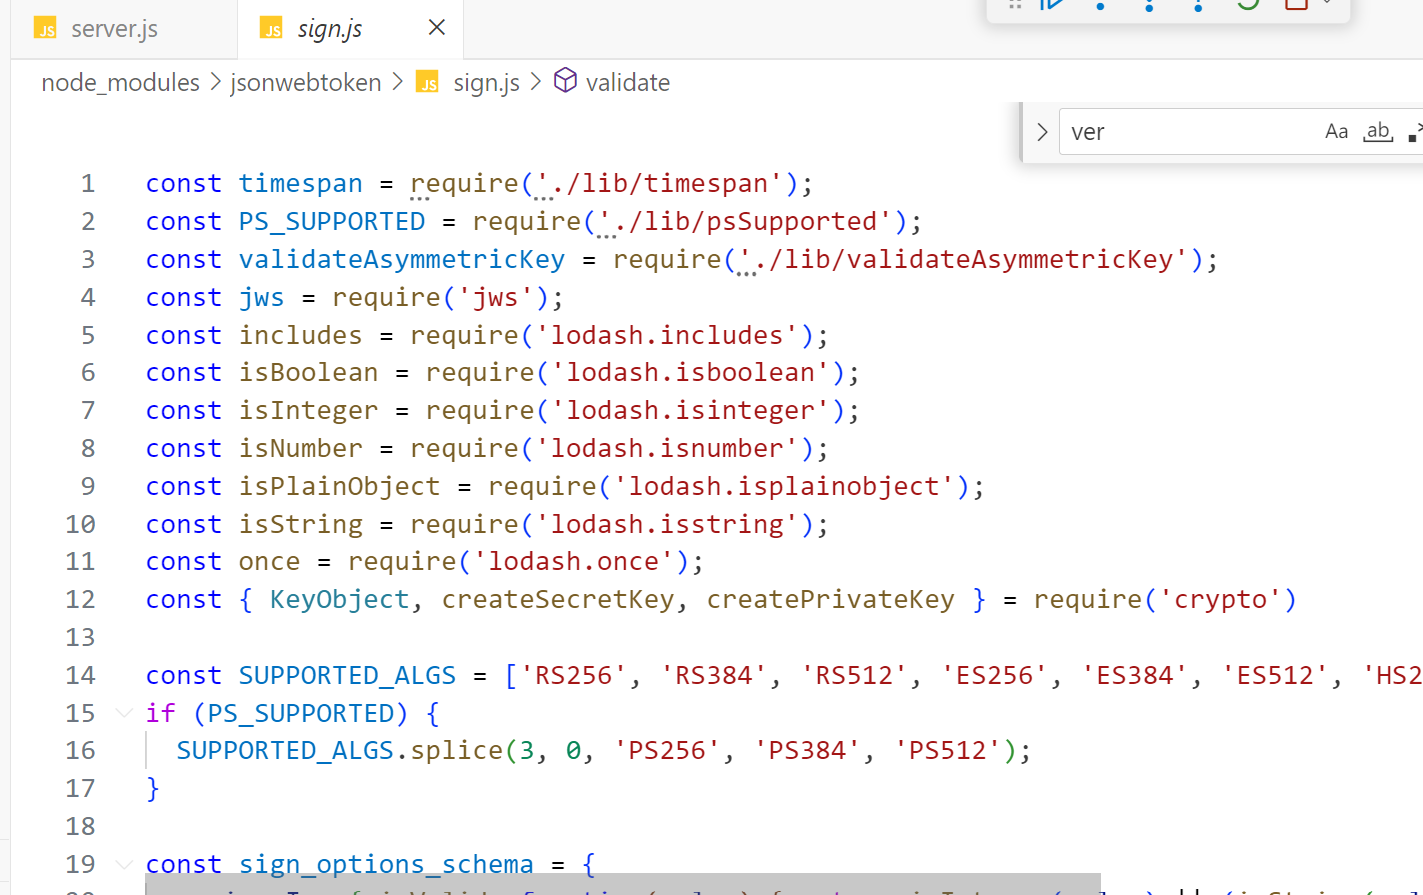The image size is (1423, 895).
Task: Click the 'timespan' variable on line 1
Action: (300, 184)
